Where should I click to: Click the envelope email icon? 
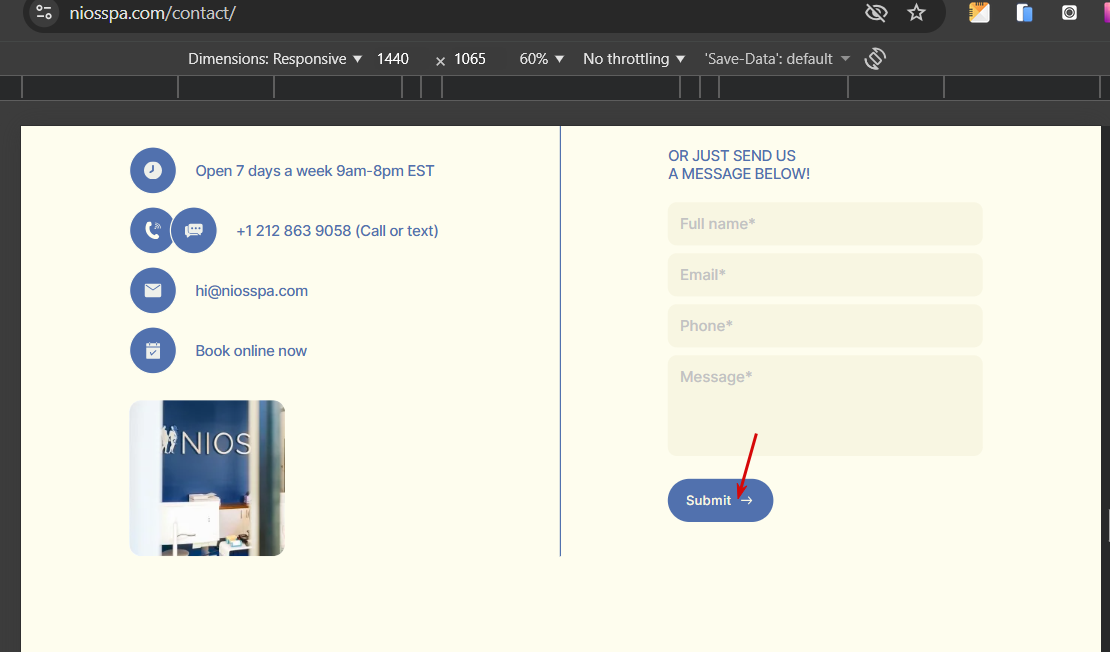153,290
